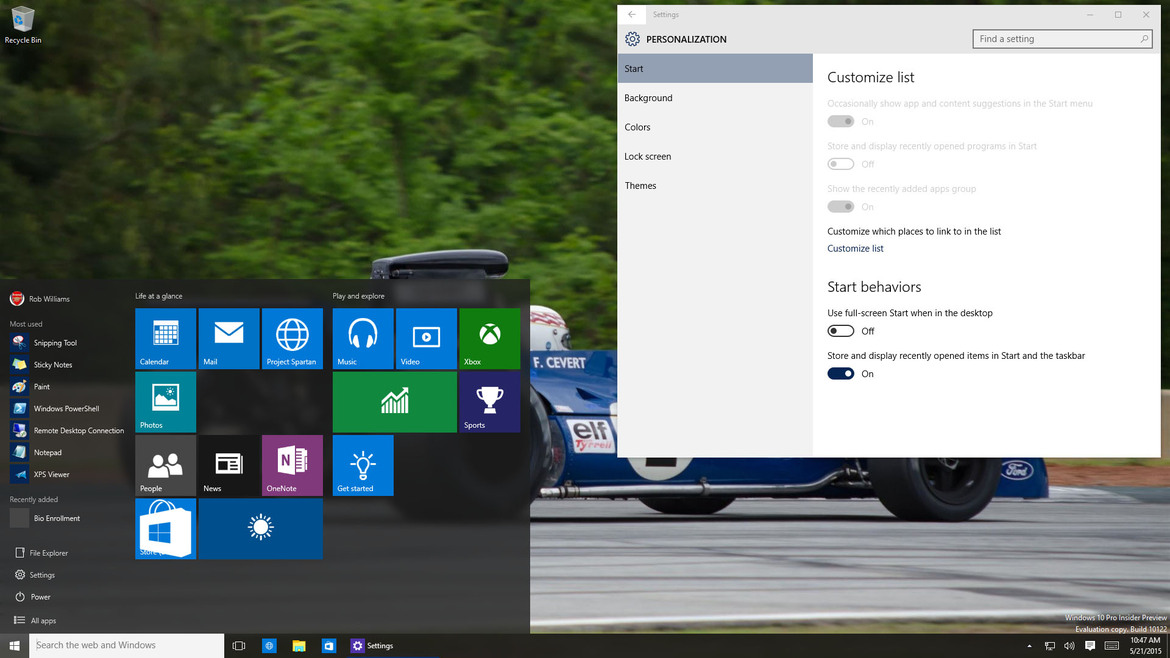Launch the OneNote tile
This screenshot has width=1170, height=658.
[x=292, y=466]
